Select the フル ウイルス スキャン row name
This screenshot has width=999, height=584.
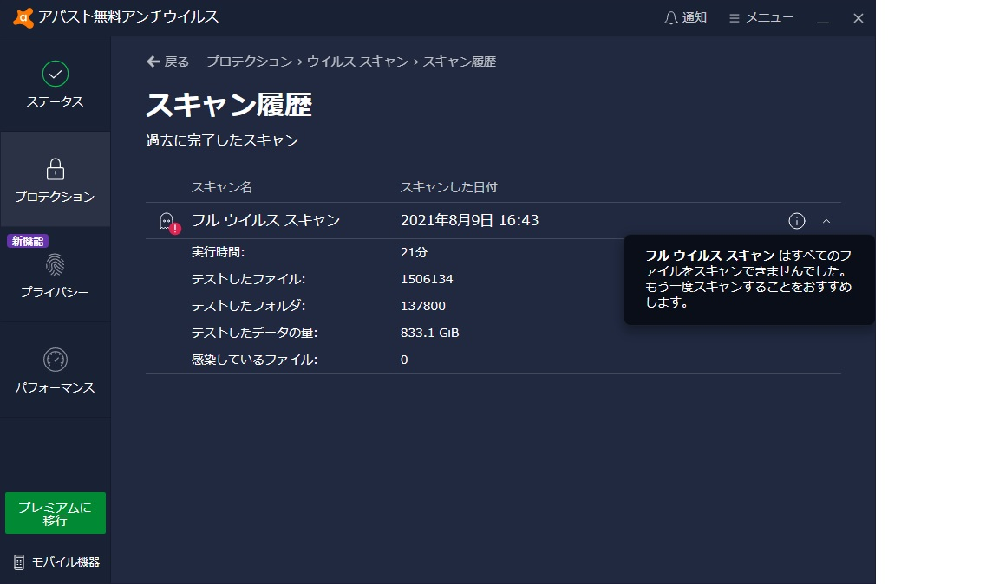click(x=266, y=220)
